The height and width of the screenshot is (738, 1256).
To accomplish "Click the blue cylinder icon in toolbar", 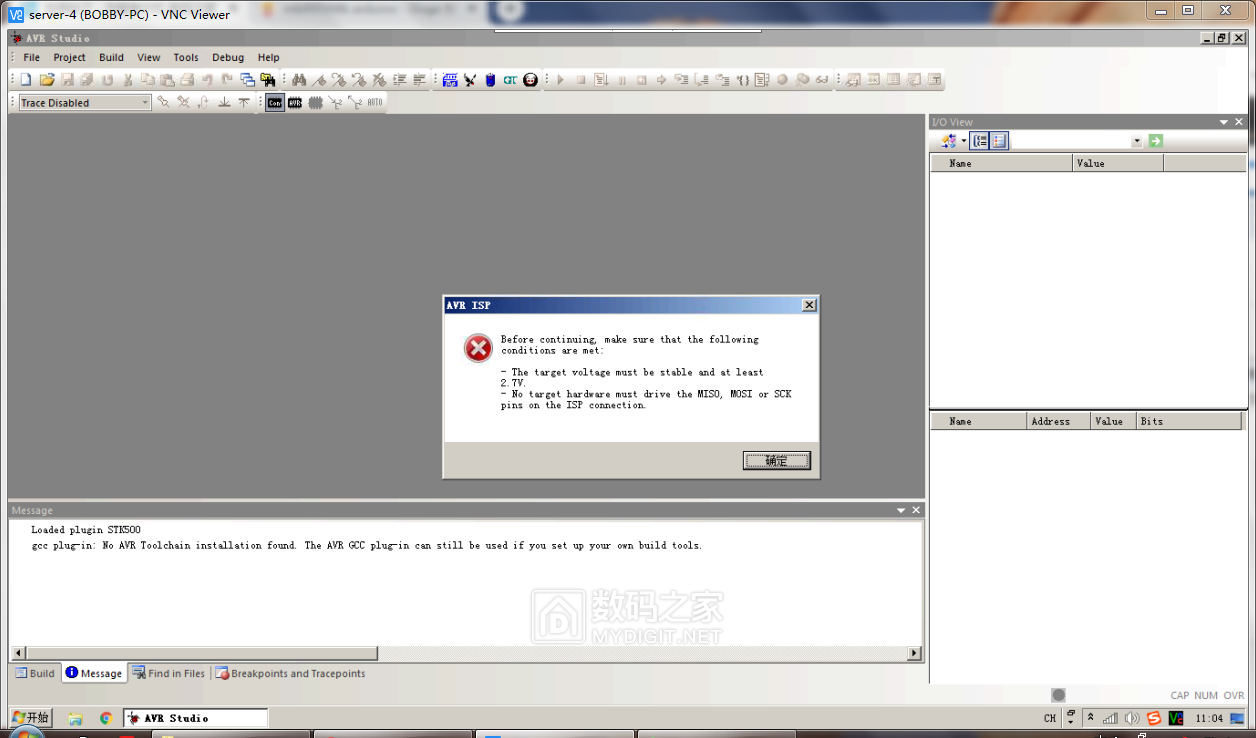I will click(490, 79).
